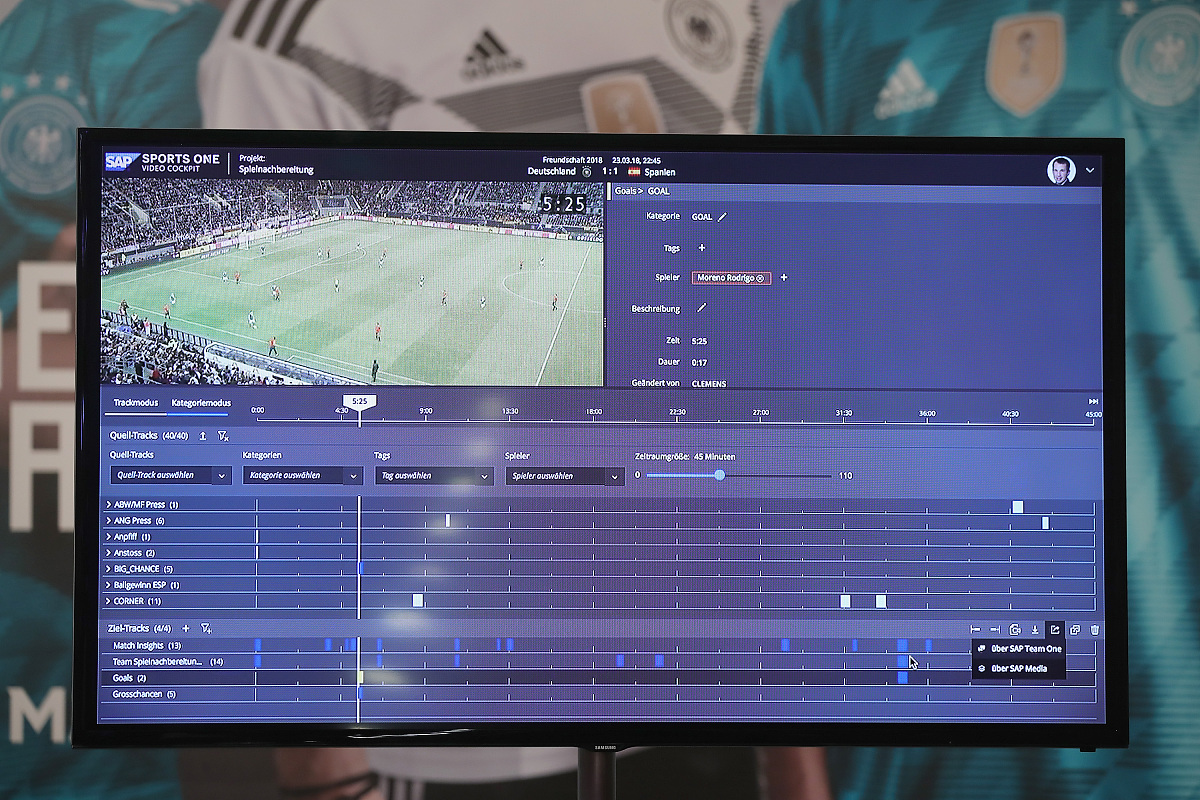Expand ABW/MF Press track row
Screen dimensions: 1200x800
click(108, 505)
